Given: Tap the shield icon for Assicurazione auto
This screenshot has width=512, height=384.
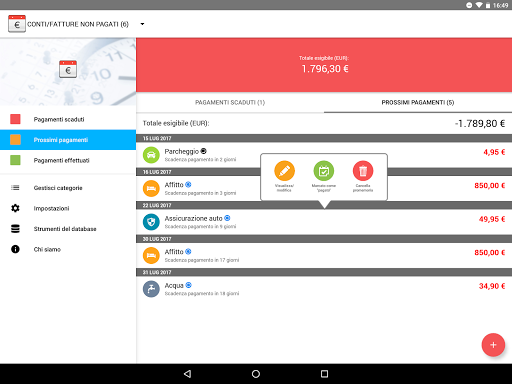Looking at the screenshot, I should [x=151, y=222].
